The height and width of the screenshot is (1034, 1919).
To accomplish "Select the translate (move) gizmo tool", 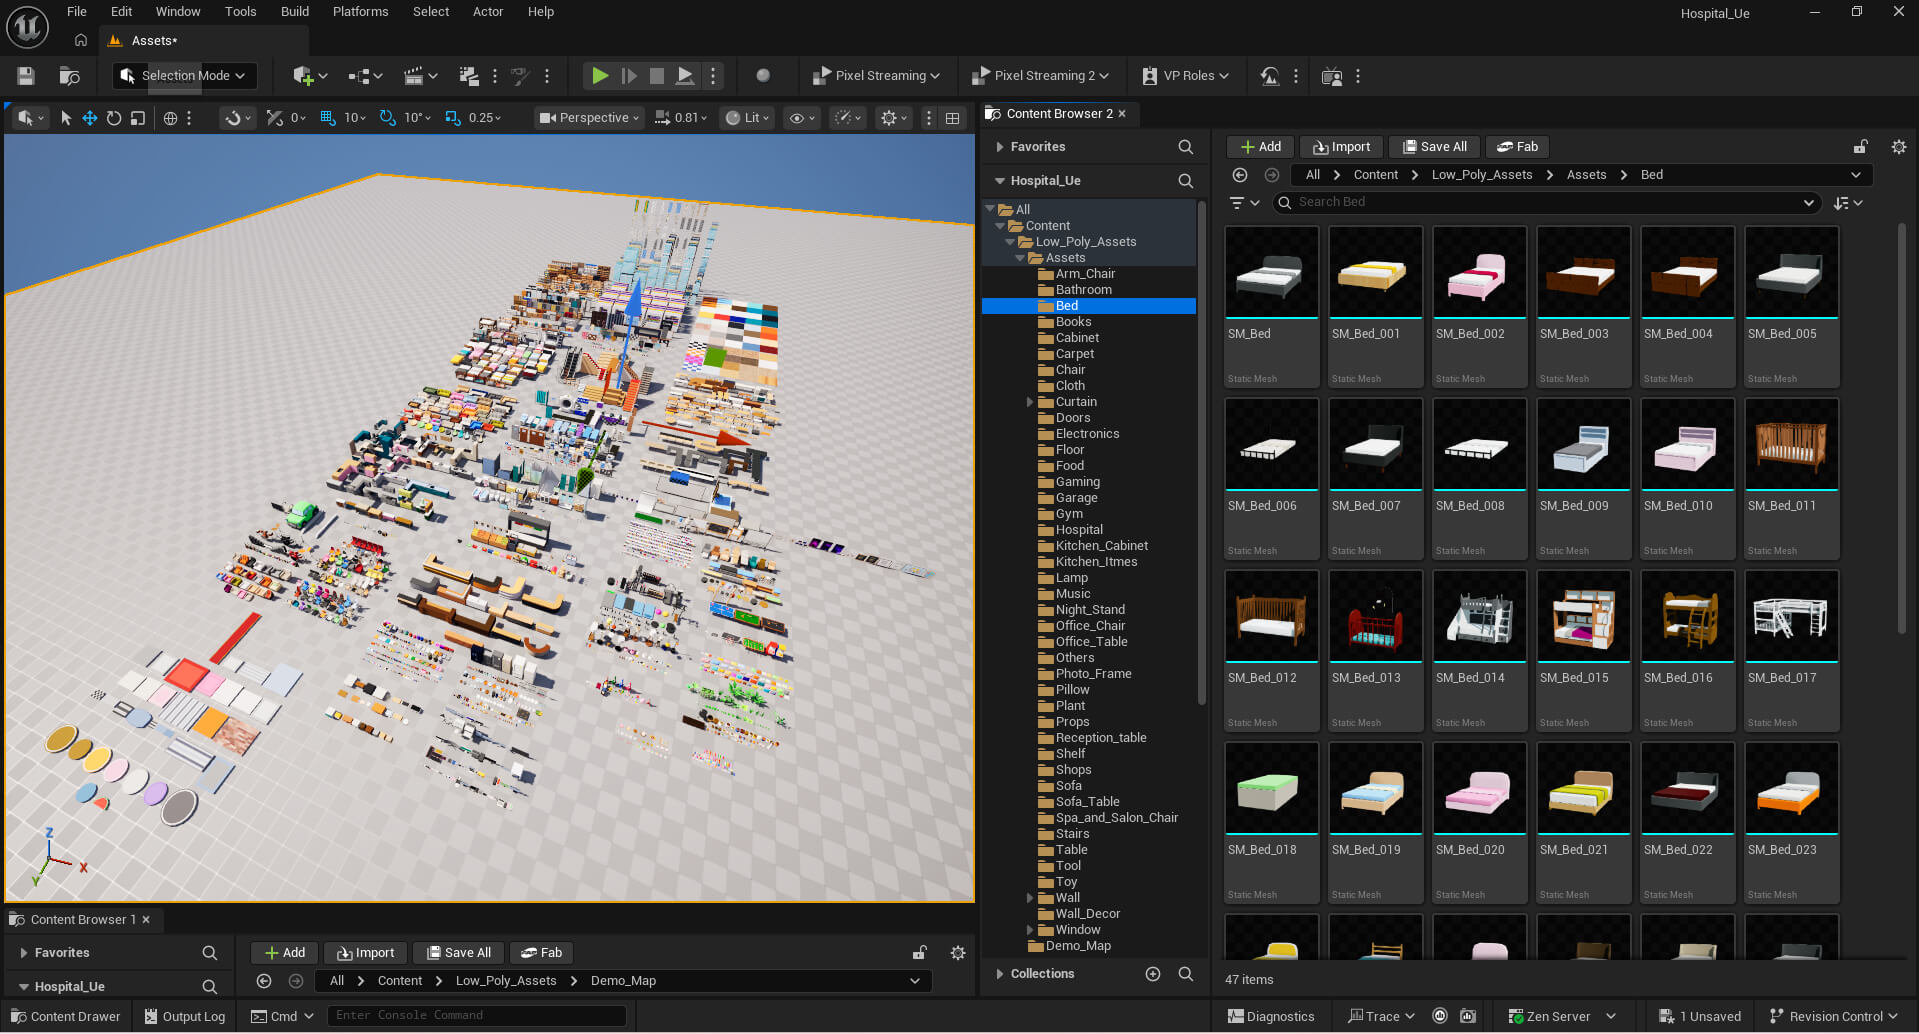I will point(90,118).
